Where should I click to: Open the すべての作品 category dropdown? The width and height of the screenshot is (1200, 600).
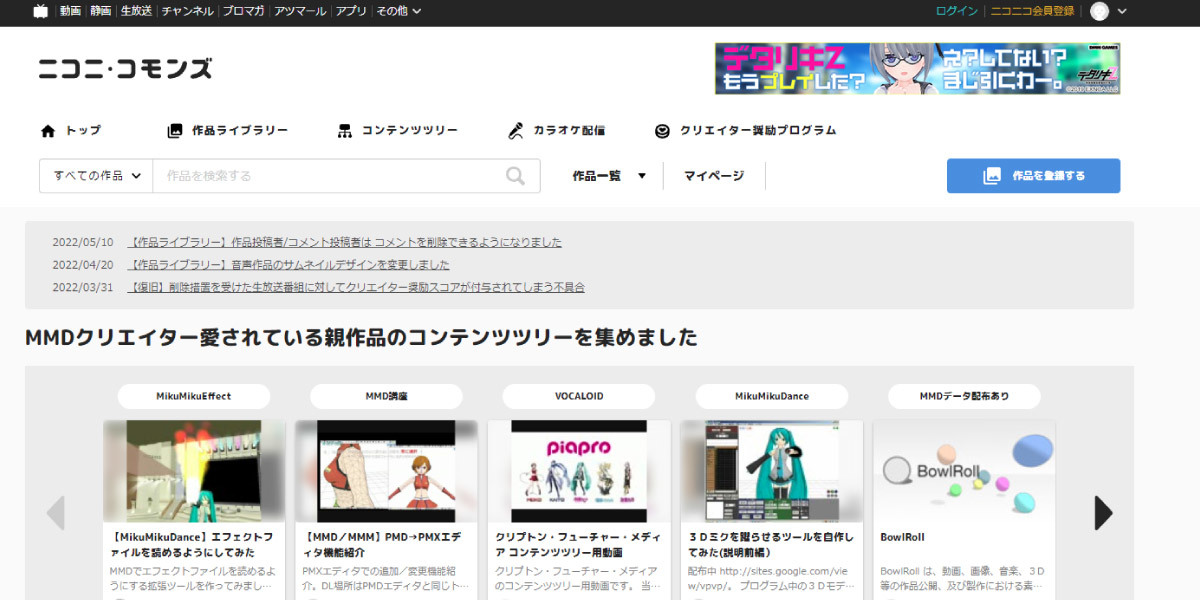coord(96,176)
